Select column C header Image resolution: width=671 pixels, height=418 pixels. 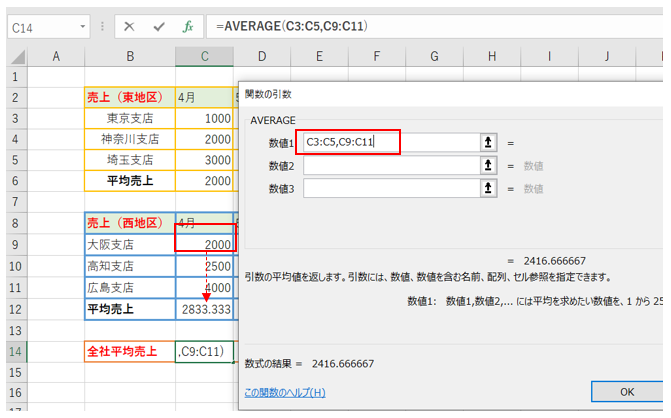(204, 57)
